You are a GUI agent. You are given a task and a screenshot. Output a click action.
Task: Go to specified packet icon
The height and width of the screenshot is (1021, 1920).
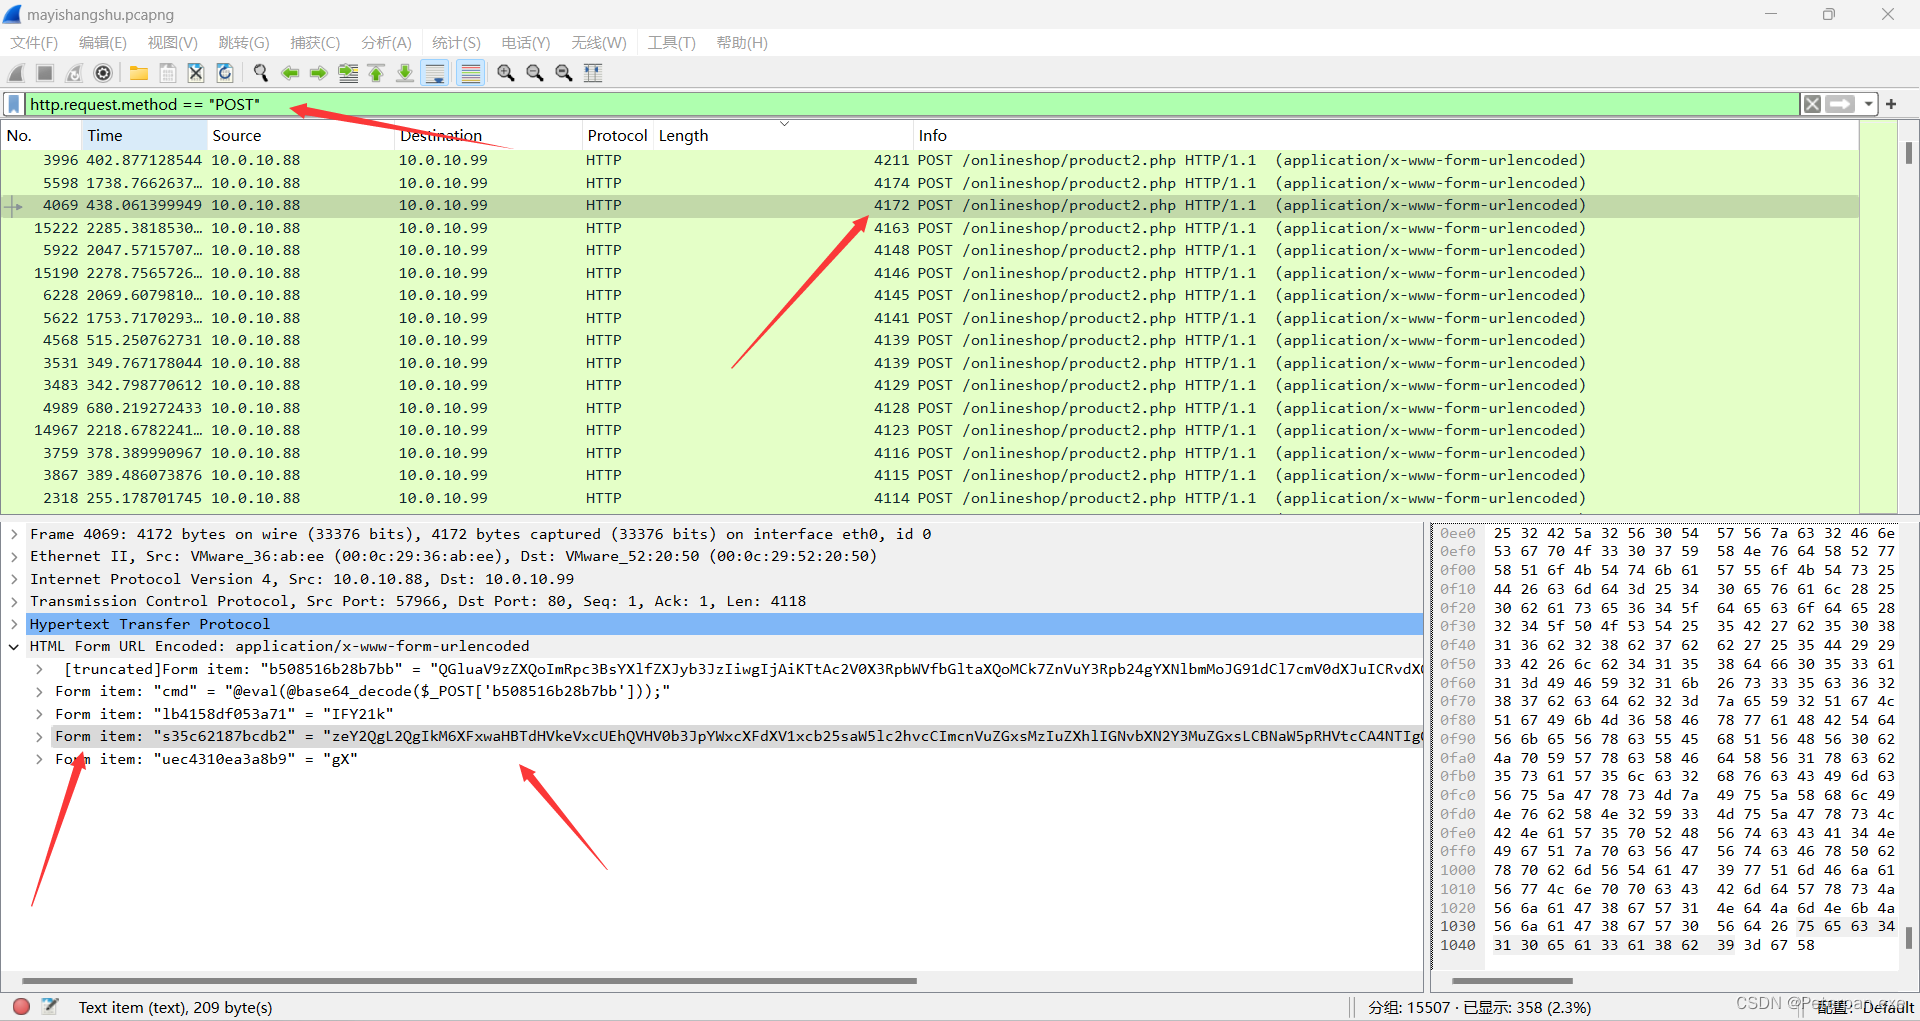[348, 73]
